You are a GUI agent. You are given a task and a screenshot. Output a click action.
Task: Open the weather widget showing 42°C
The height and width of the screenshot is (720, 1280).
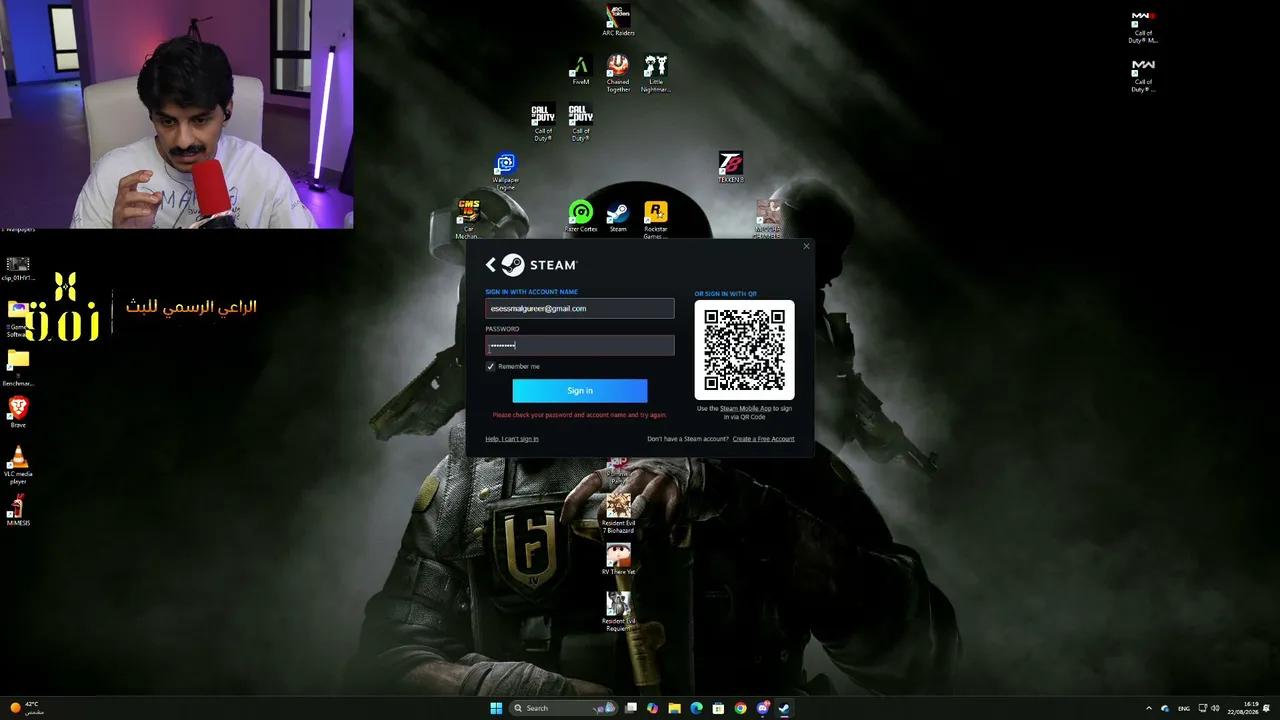(26, 708)
